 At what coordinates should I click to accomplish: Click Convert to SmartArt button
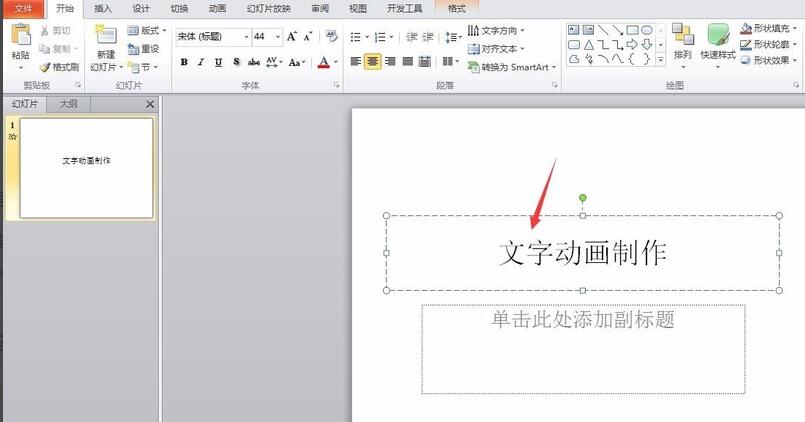511,67
